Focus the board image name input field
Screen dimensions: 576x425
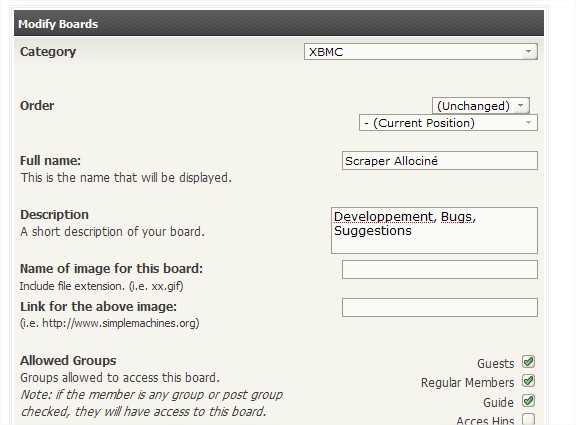tap(440, 270)
